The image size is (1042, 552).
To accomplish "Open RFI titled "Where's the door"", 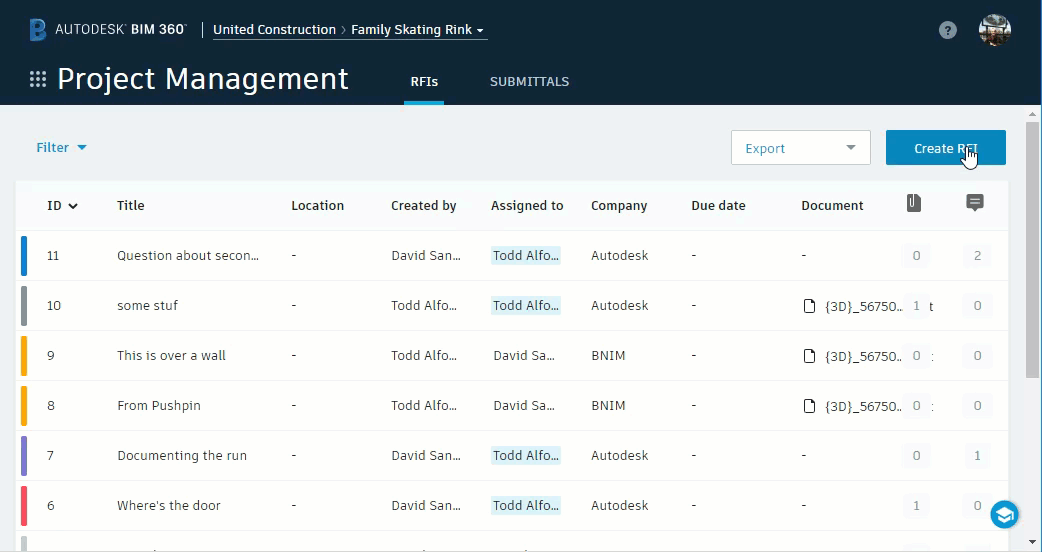I will [x=169, y=506].
